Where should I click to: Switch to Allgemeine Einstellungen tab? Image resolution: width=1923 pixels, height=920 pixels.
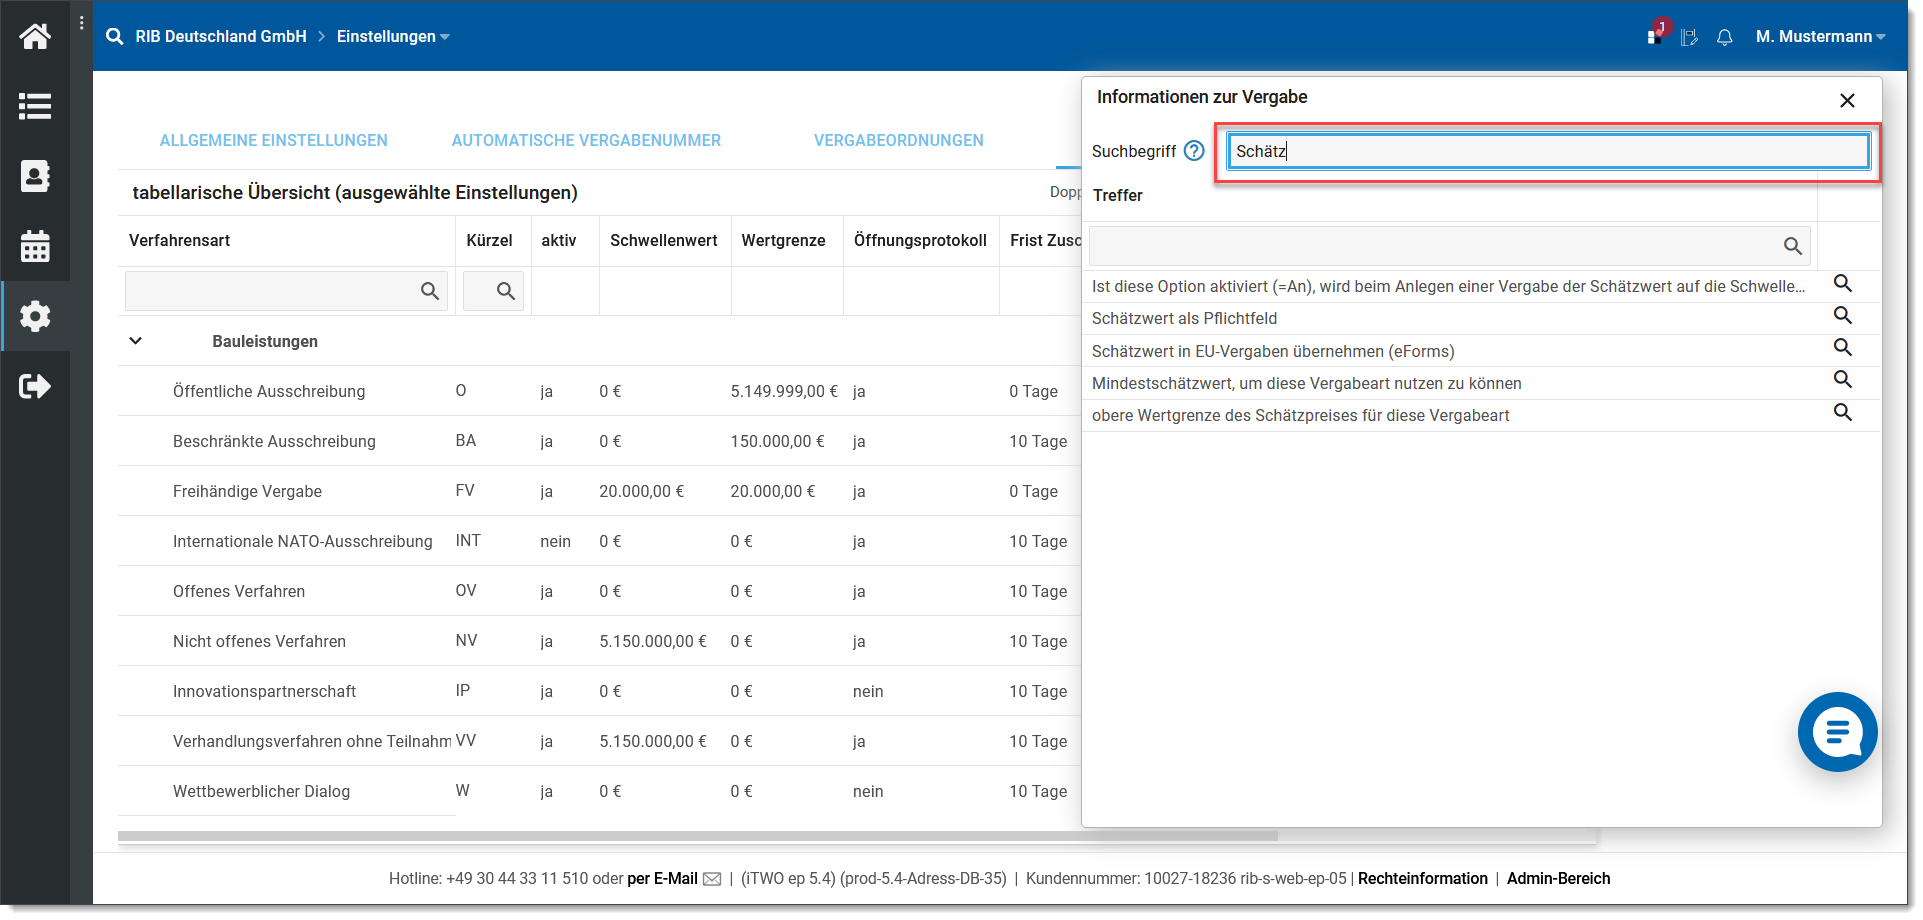274,141
